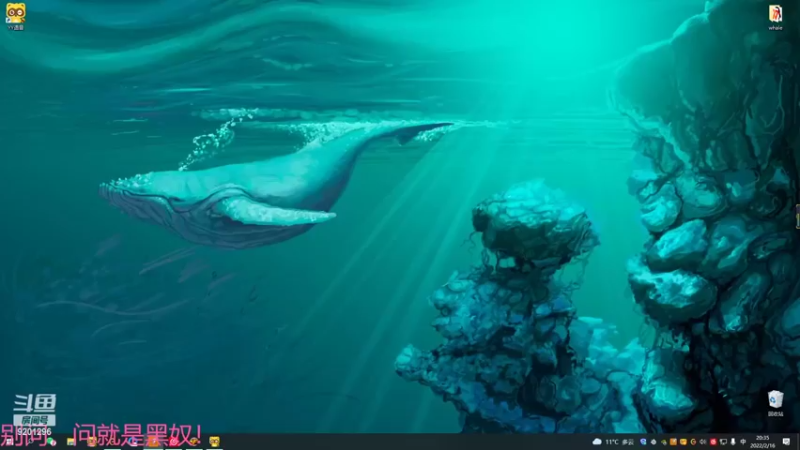This screenshot has width=800, height=450.
Task: Select the whale desktop file icon
Action: (775, 17)
